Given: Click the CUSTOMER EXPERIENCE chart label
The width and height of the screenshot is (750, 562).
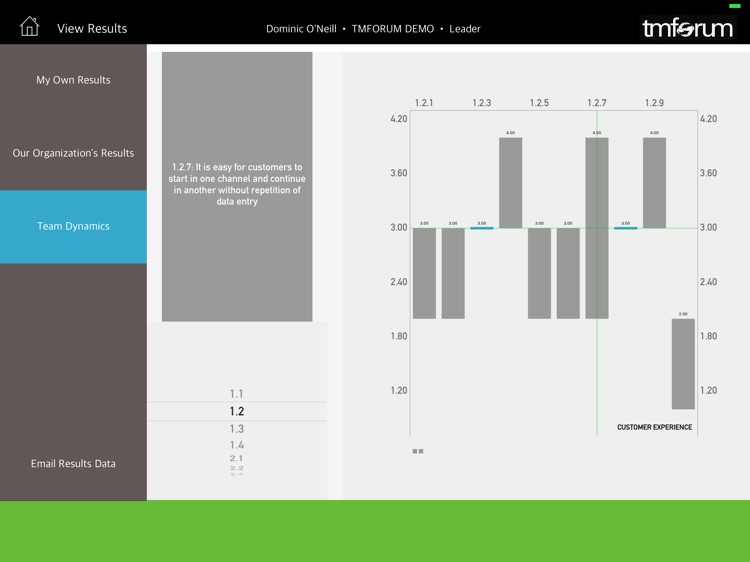Looking at the screenshot, I should 654,427.
